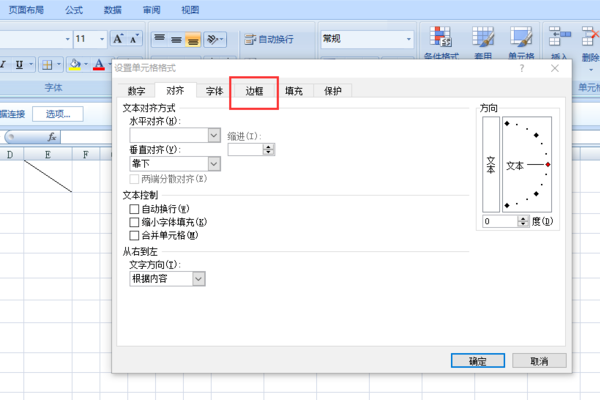The height and width of the screenshot is (400, 600).
Task: Apply middle vertical alignment in ribbon
Action: coord(176,39)
